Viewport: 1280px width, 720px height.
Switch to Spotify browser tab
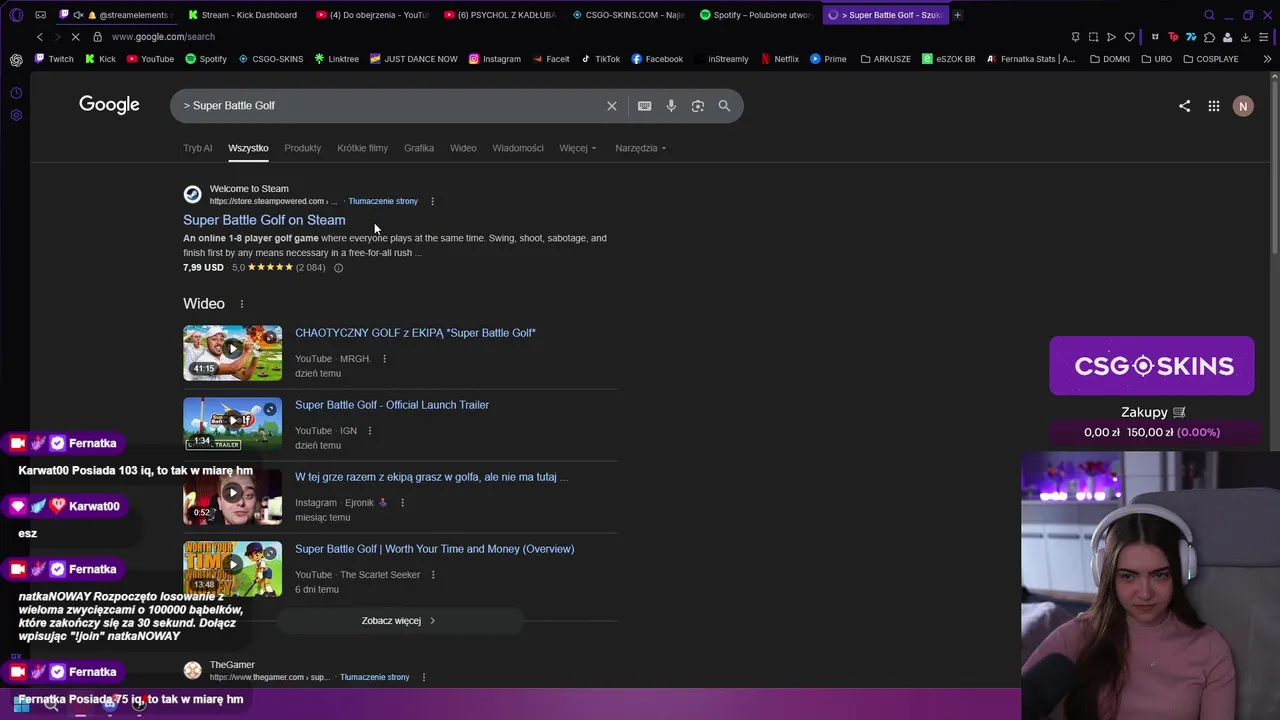pos(755,15)
